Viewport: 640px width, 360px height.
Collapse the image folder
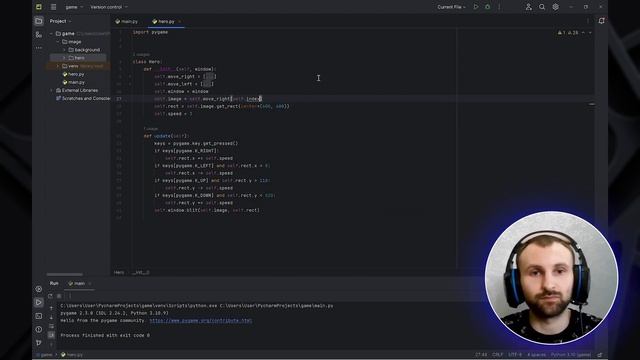[x=58, y=42]
